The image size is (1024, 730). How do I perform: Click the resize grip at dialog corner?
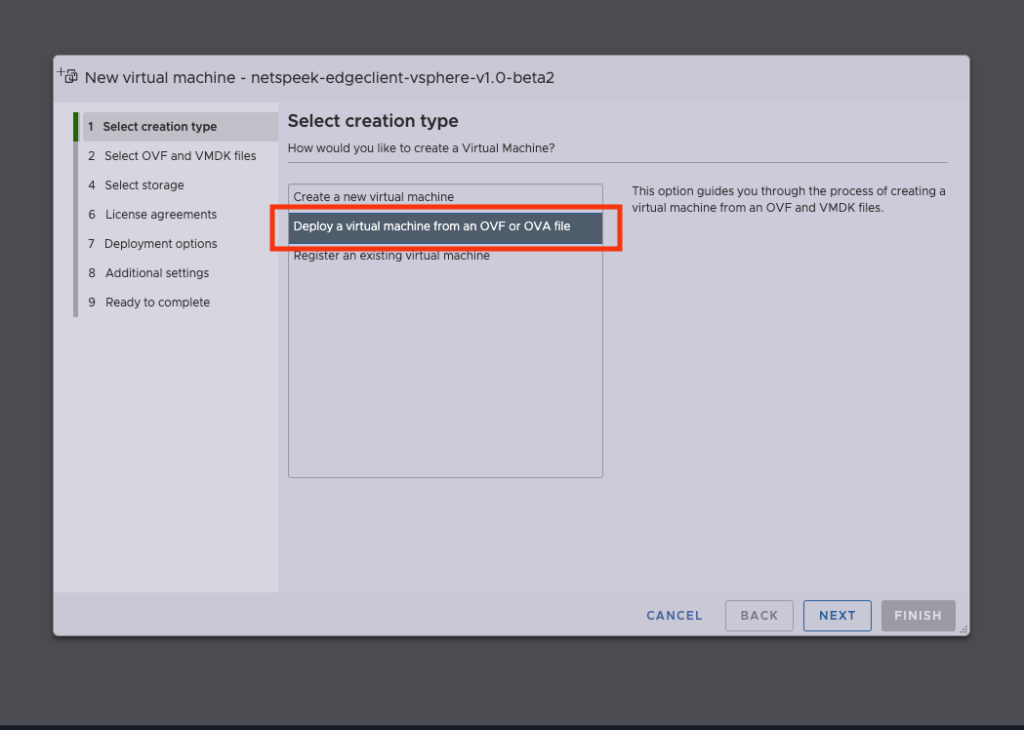[x=963, y=630]
